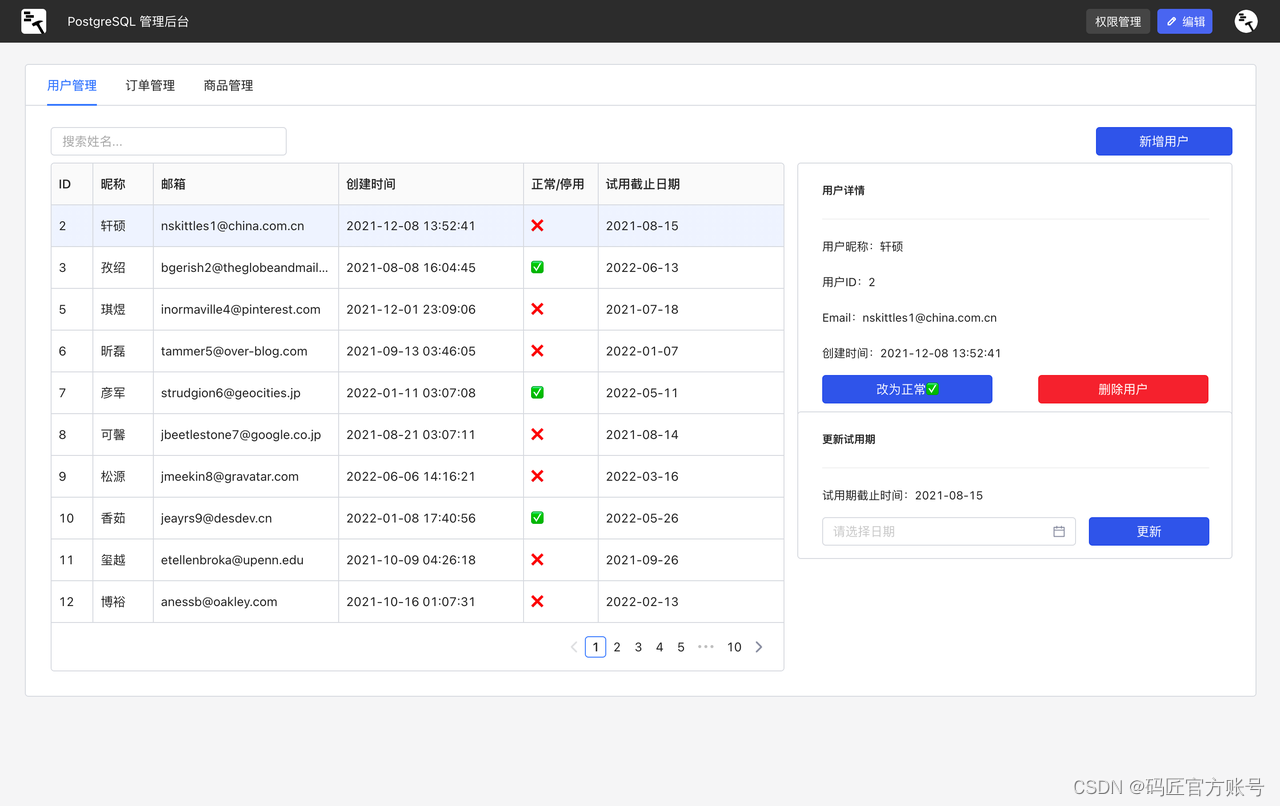Select current page 1 in pagination
The height and width of the screenshot is (806, 1280).
coord(596,647)
